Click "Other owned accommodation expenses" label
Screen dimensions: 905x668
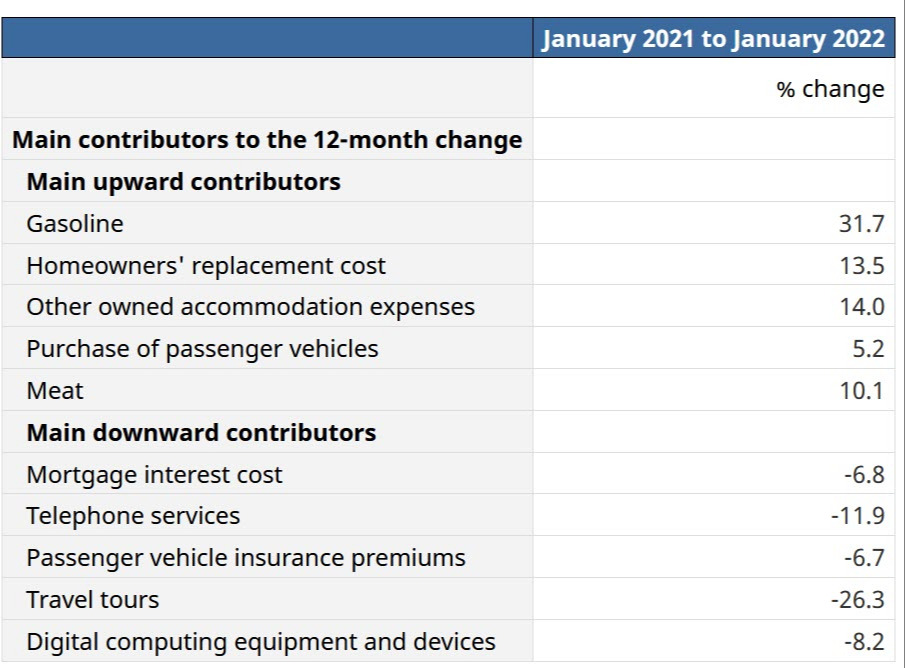(251, 307)
